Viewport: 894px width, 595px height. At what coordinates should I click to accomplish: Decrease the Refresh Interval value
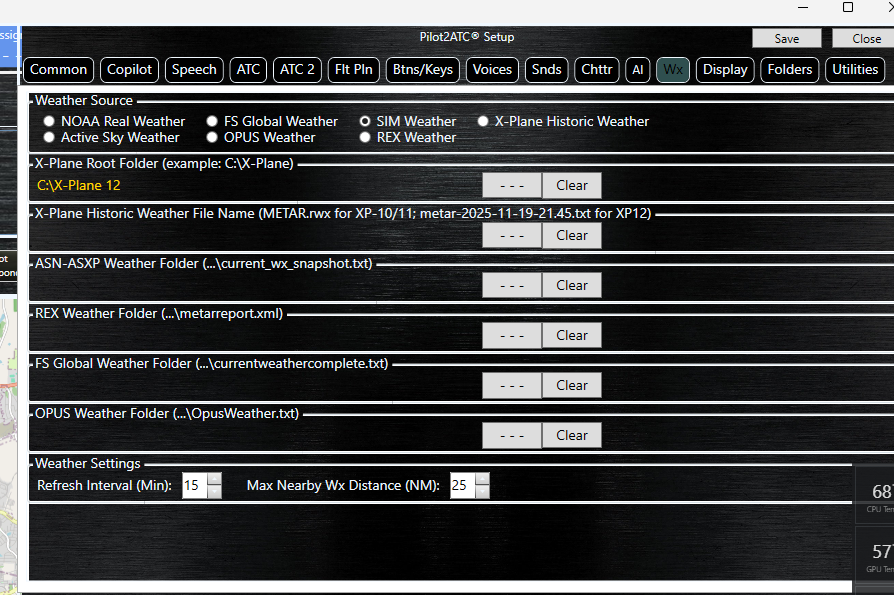214,492
